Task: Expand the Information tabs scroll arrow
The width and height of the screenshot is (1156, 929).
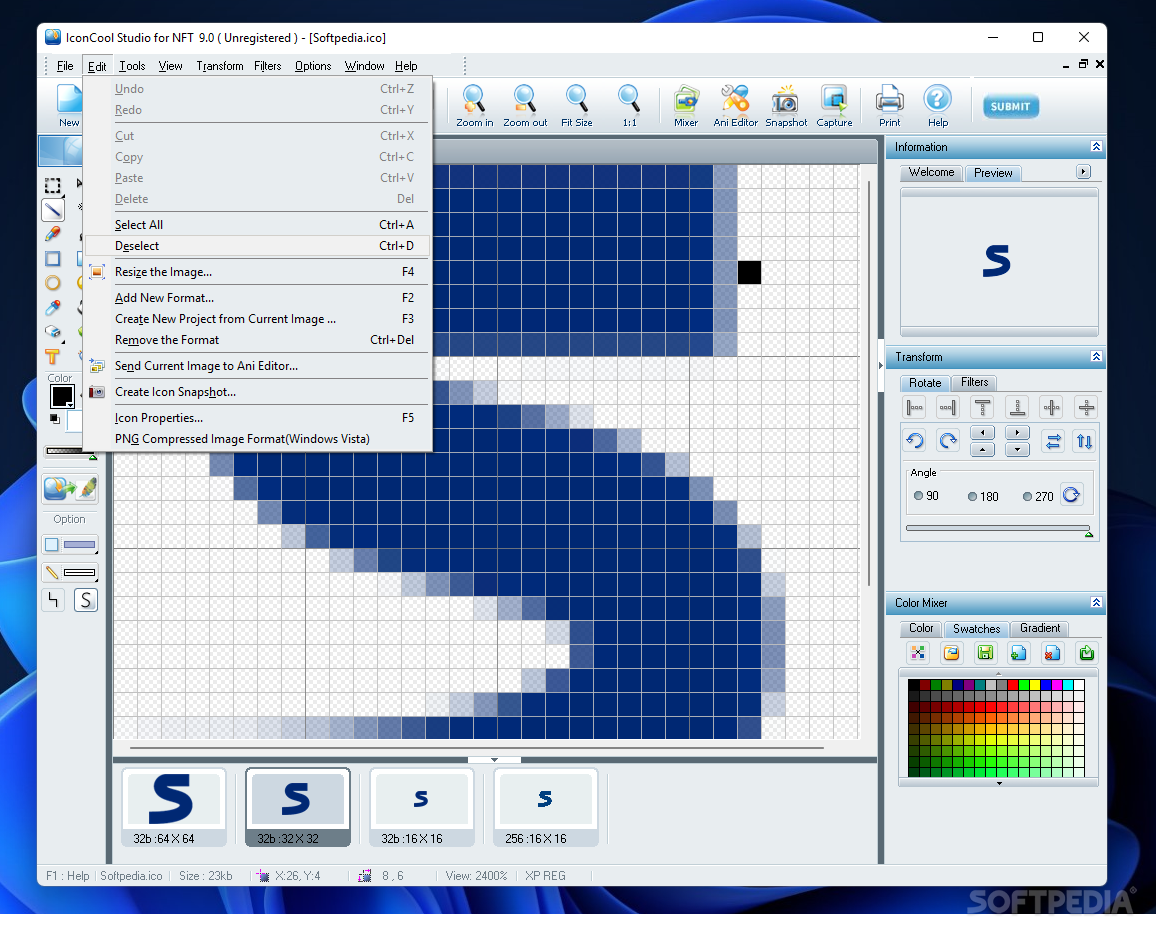Action: click(1083, 172)
